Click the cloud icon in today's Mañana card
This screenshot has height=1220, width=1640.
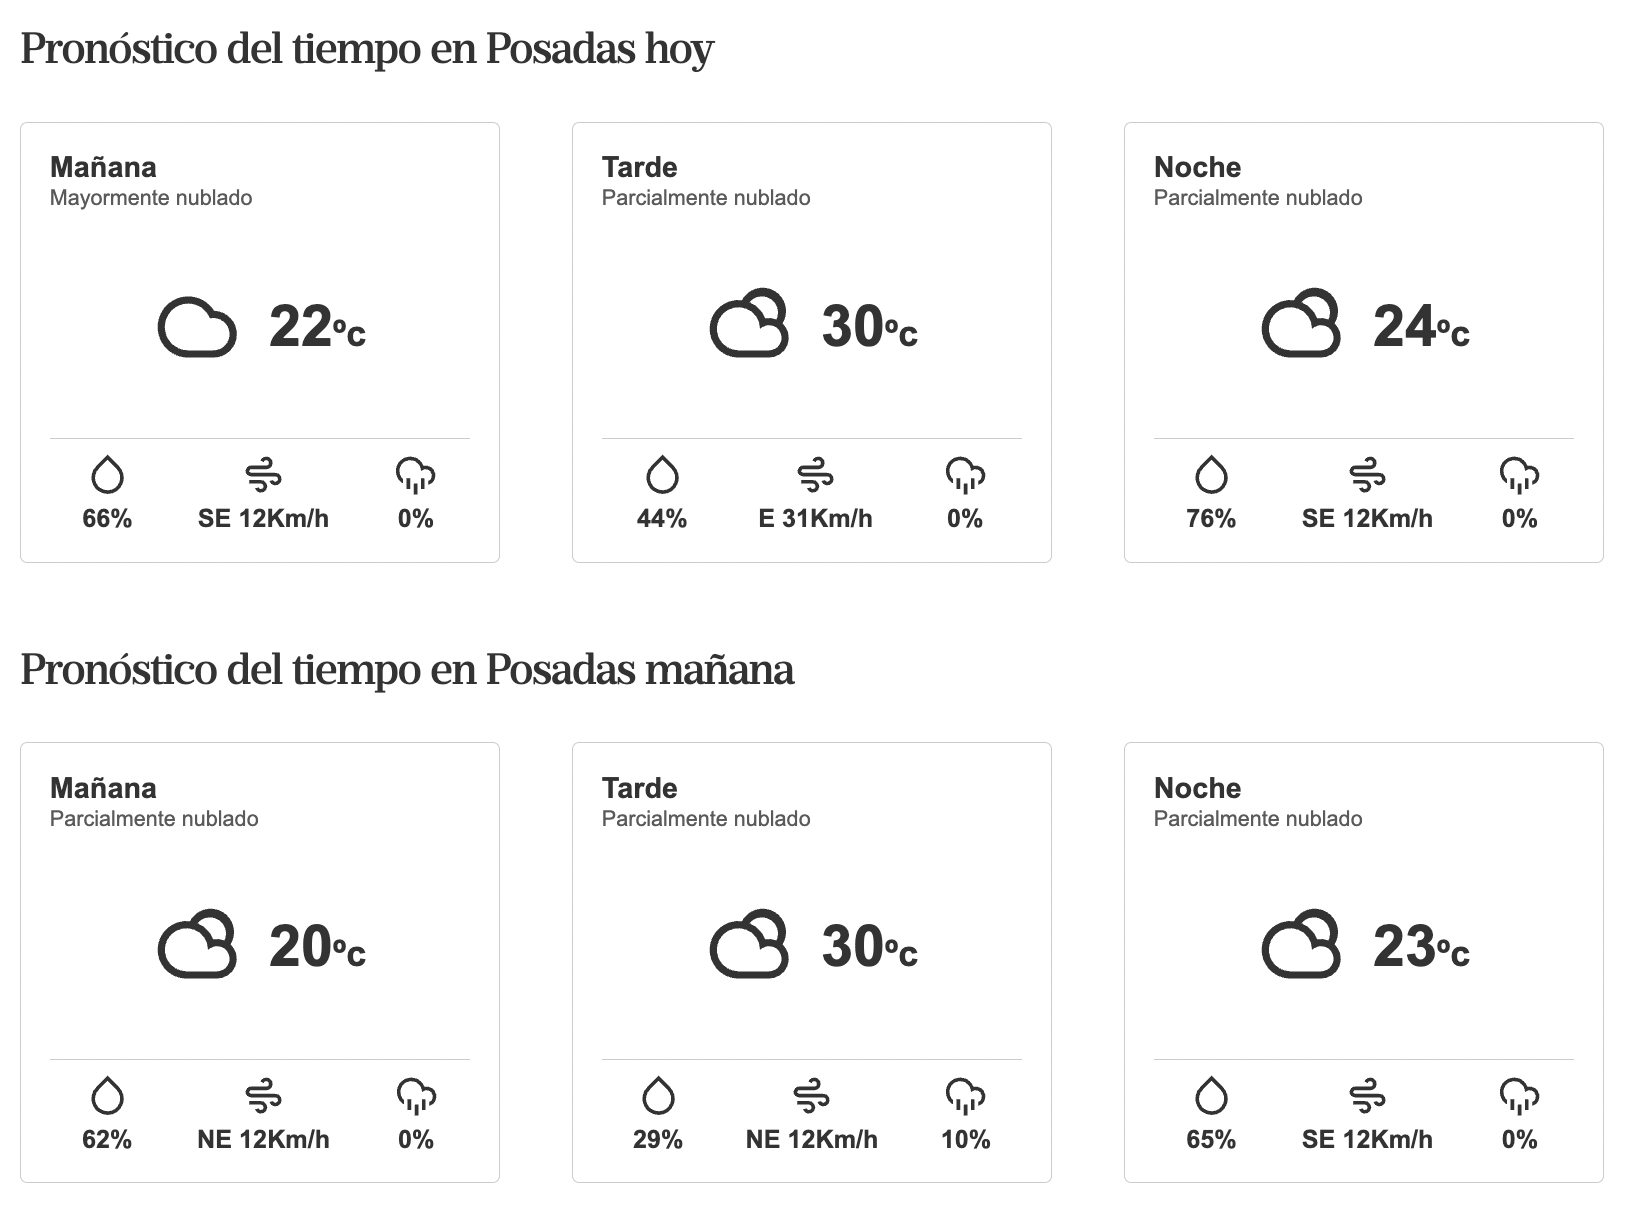(x=197, y=327)
